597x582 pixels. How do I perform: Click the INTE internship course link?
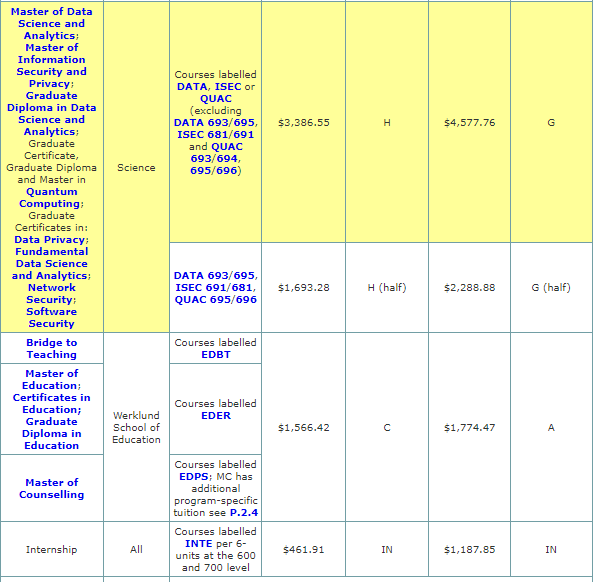(198, 544)
